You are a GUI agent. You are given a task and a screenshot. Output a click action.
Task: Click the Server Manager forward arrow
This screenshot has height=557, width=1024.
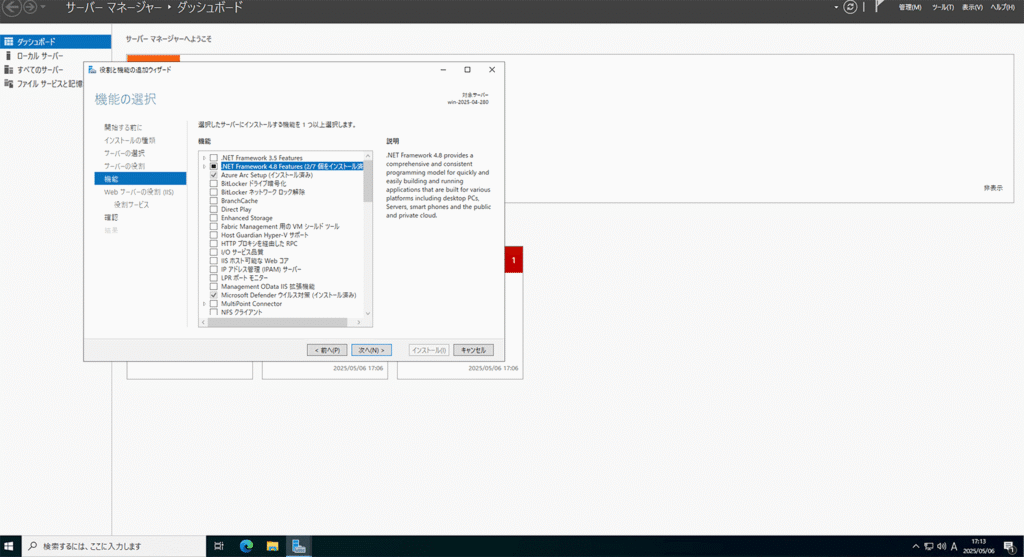pos(29,8)
